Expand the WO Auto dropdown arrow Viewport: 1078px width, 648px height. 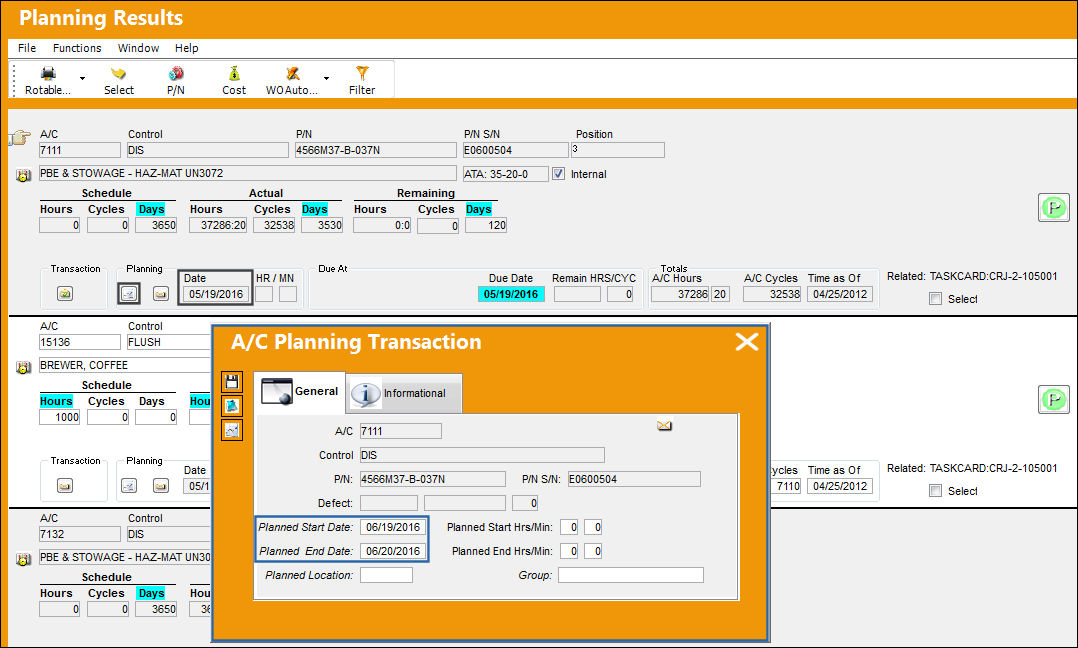tap(327, 78)
